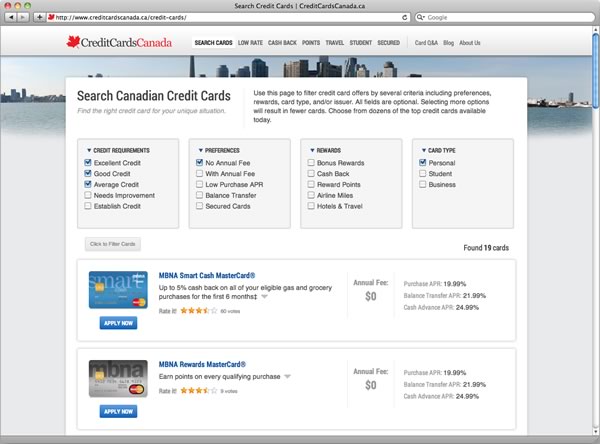Enable the Hotels & Travel checkbox
The image size is (600, 444).
click(x=311, y=206)
